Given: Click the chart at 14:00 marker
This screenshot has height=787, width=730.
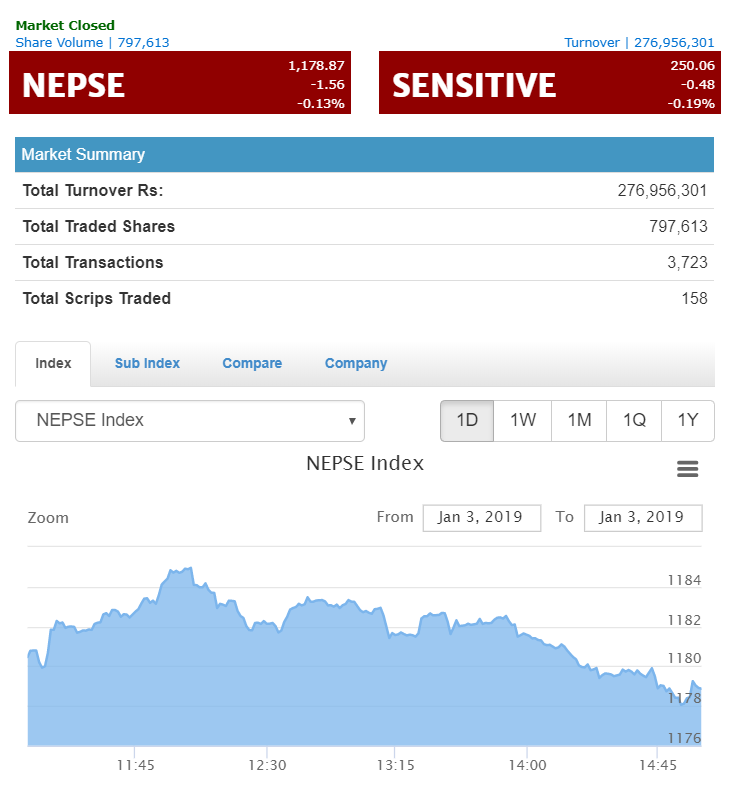Looking at the screenshot, I should pos(527,690).
